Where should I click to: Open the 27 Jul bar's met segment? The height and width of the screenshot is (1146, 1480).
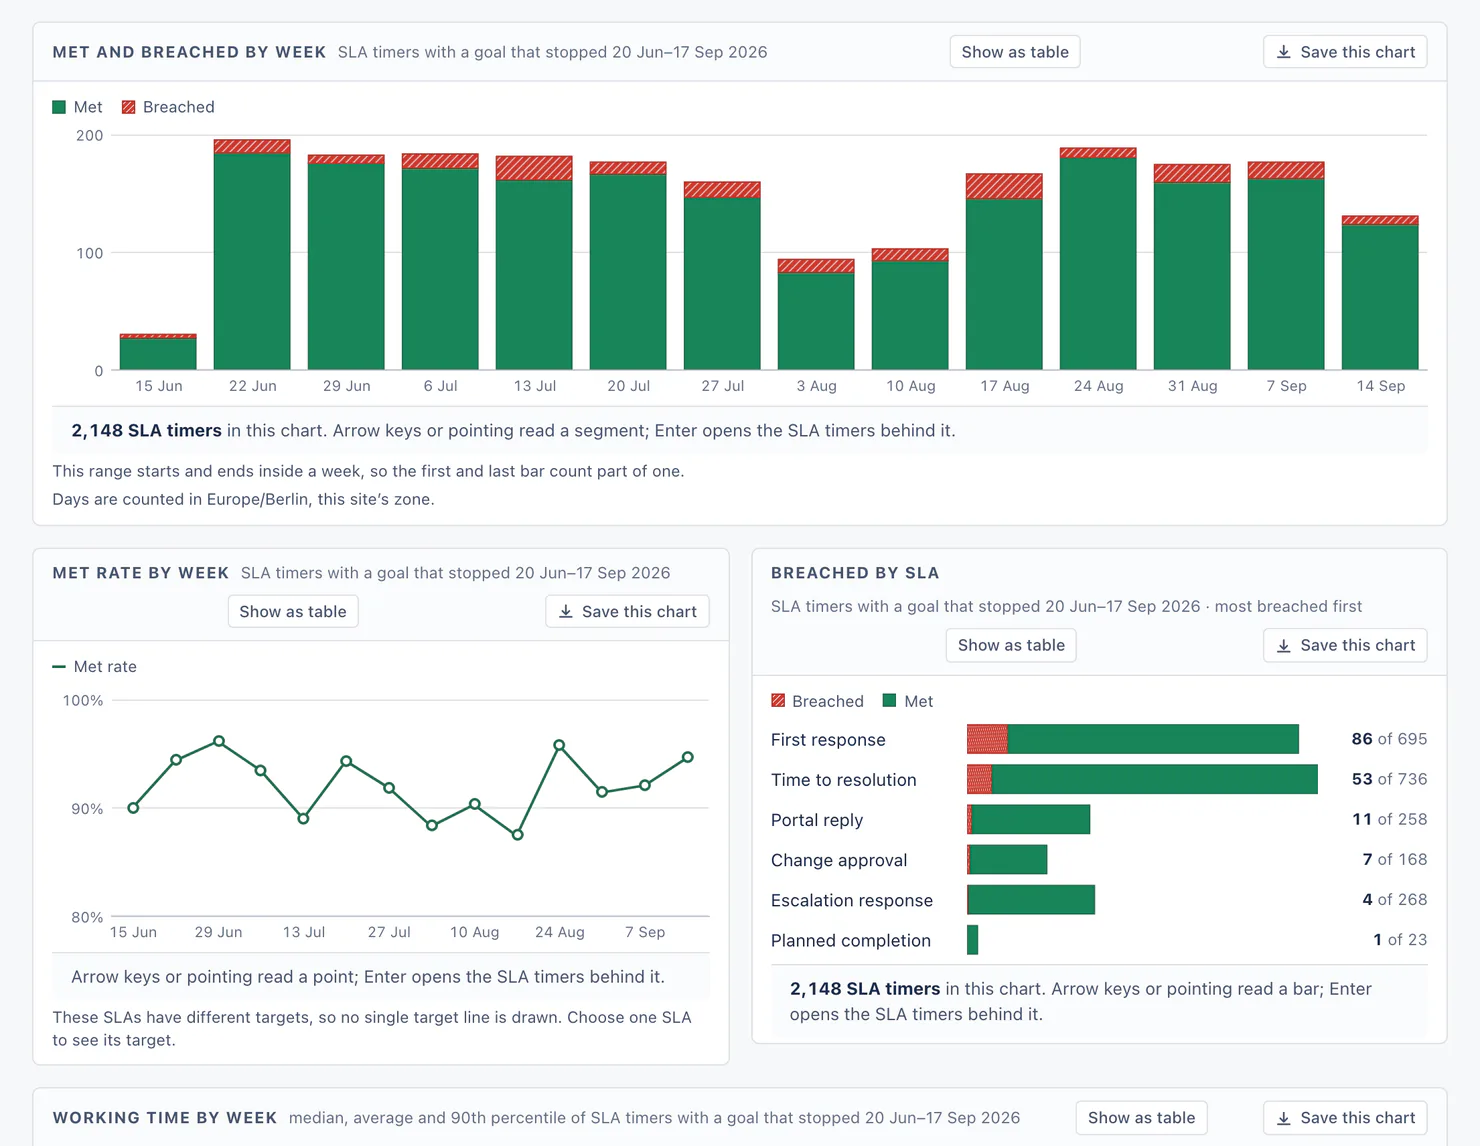[x=722, y=283]
